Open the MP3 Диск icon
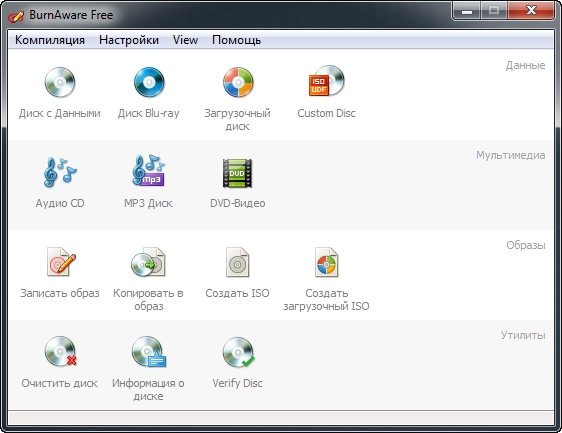Screen dimensions: 562x433 148,171
